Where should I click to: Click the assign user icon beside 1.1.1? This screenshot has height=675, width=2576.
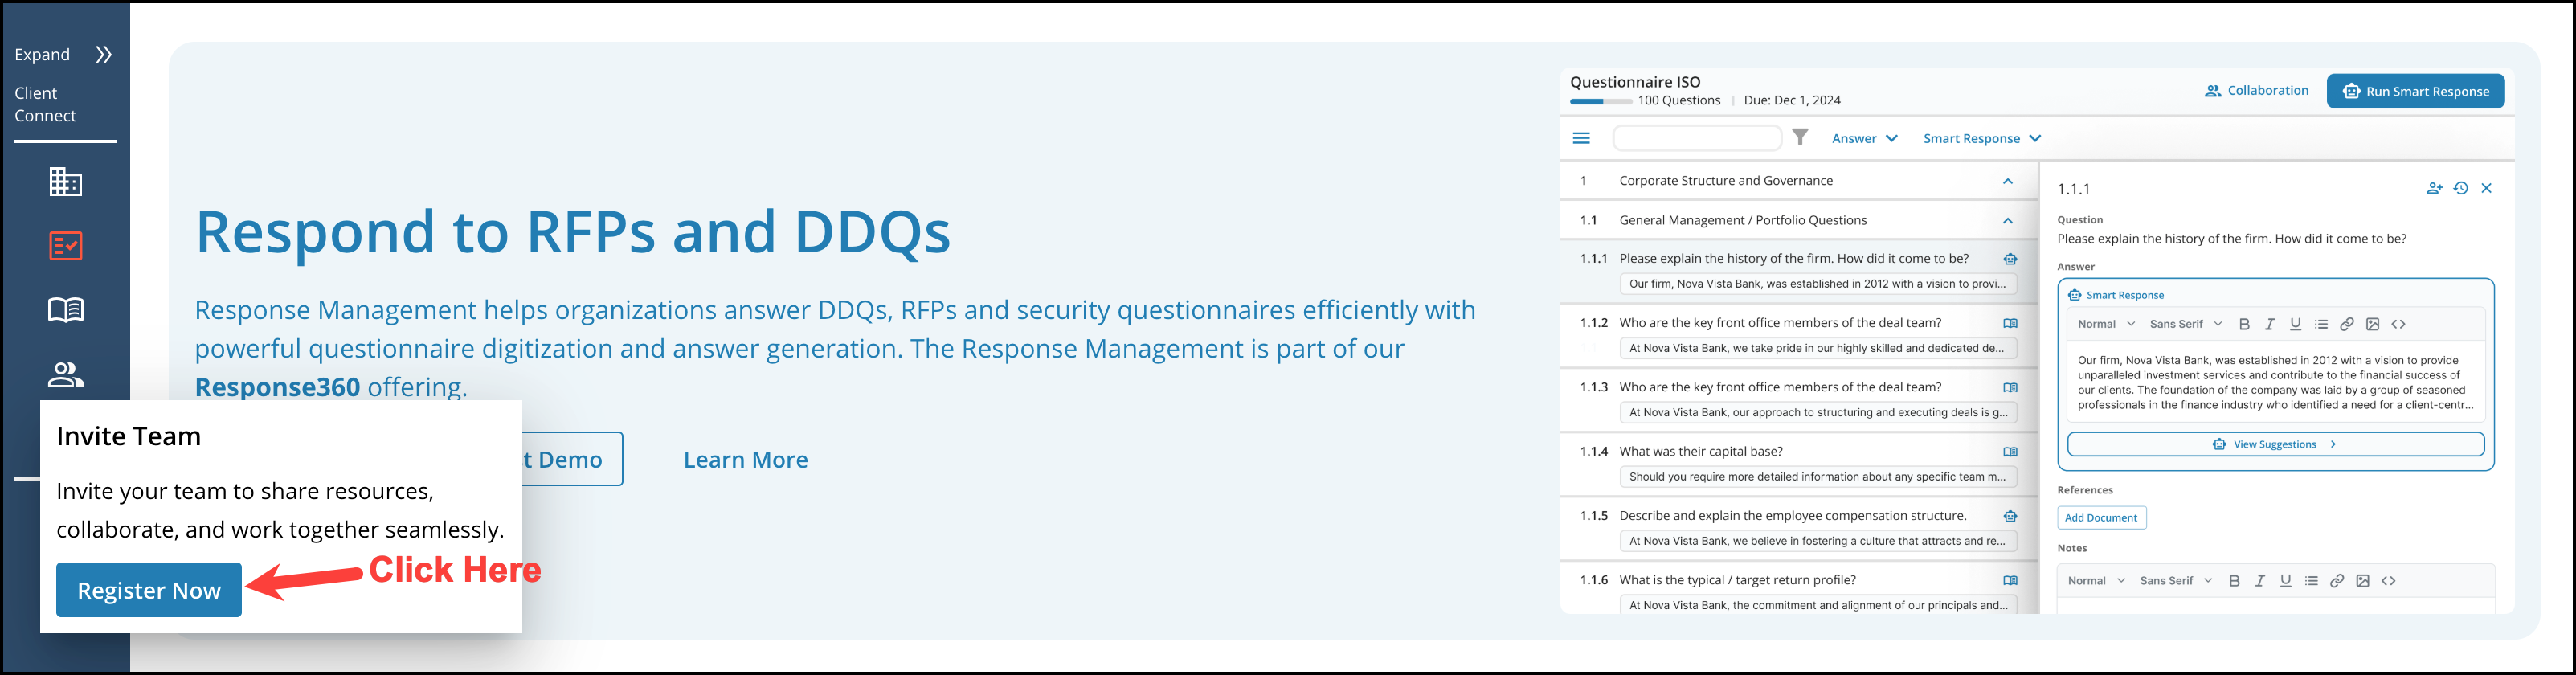coord(2434,188)
